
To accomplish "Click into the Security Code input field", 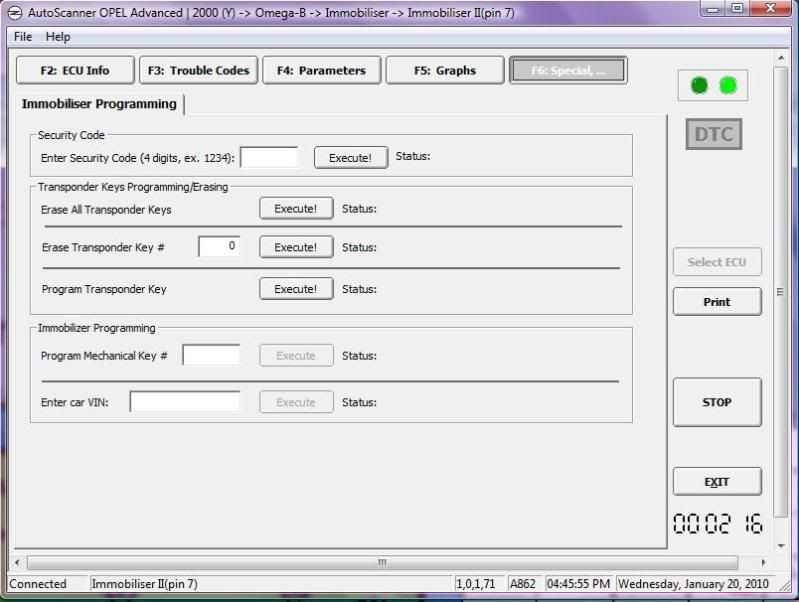I will tap(269, 157).
